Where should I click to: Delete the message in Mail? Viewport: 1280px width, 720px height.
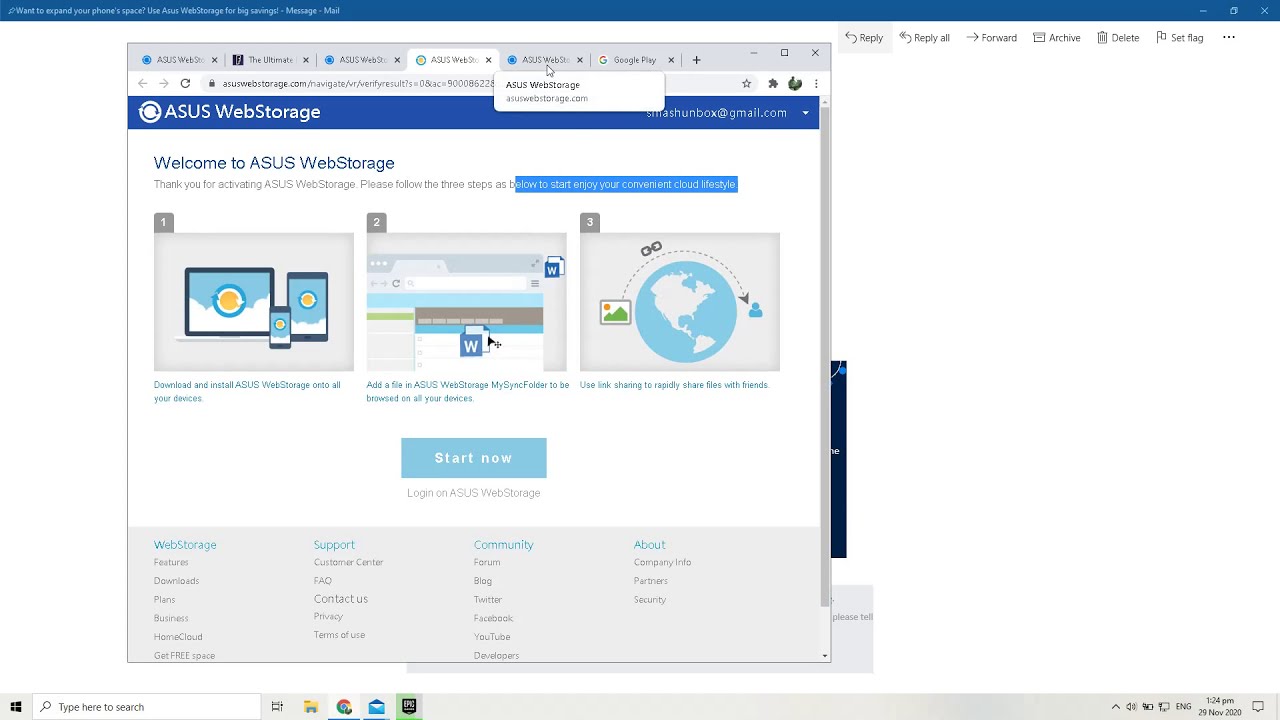[x=1118, y=37]
